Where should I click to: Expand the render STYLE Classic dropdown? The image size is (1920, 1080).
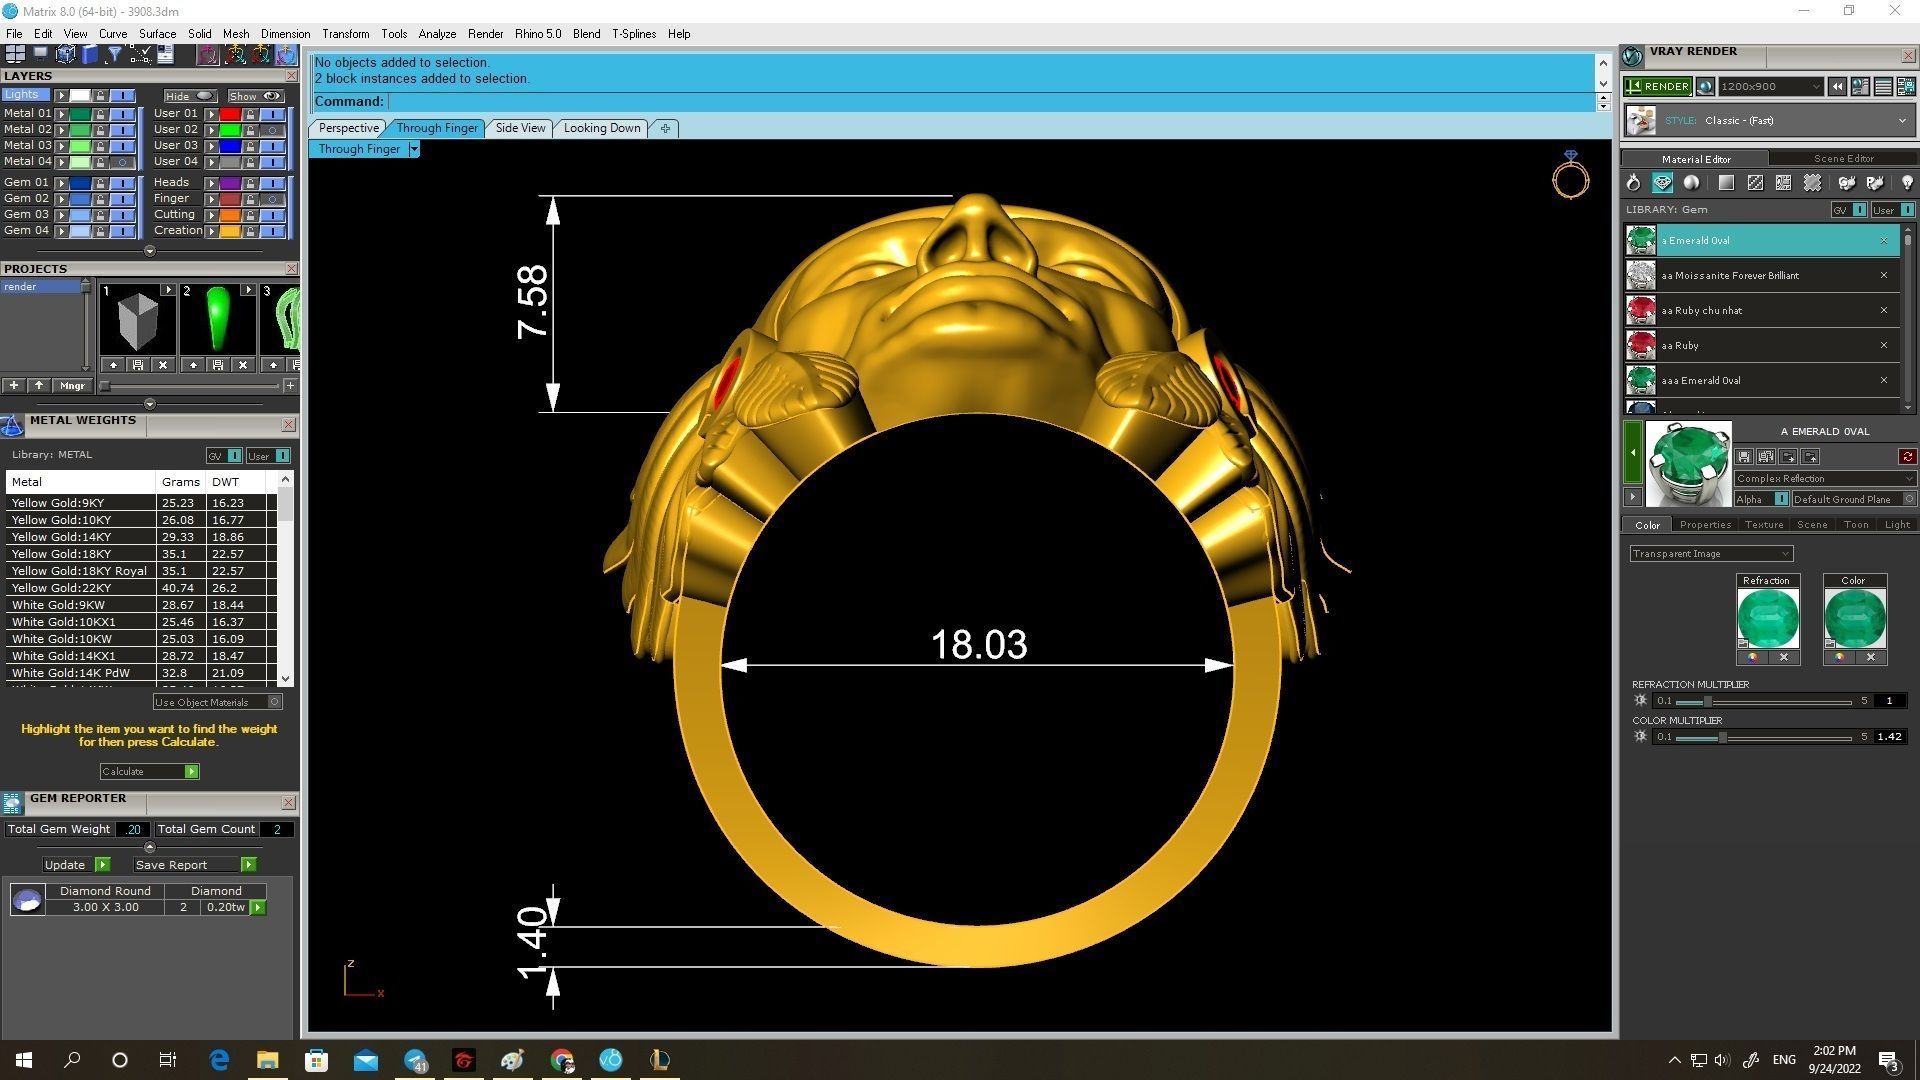(x=1901, y=121)
